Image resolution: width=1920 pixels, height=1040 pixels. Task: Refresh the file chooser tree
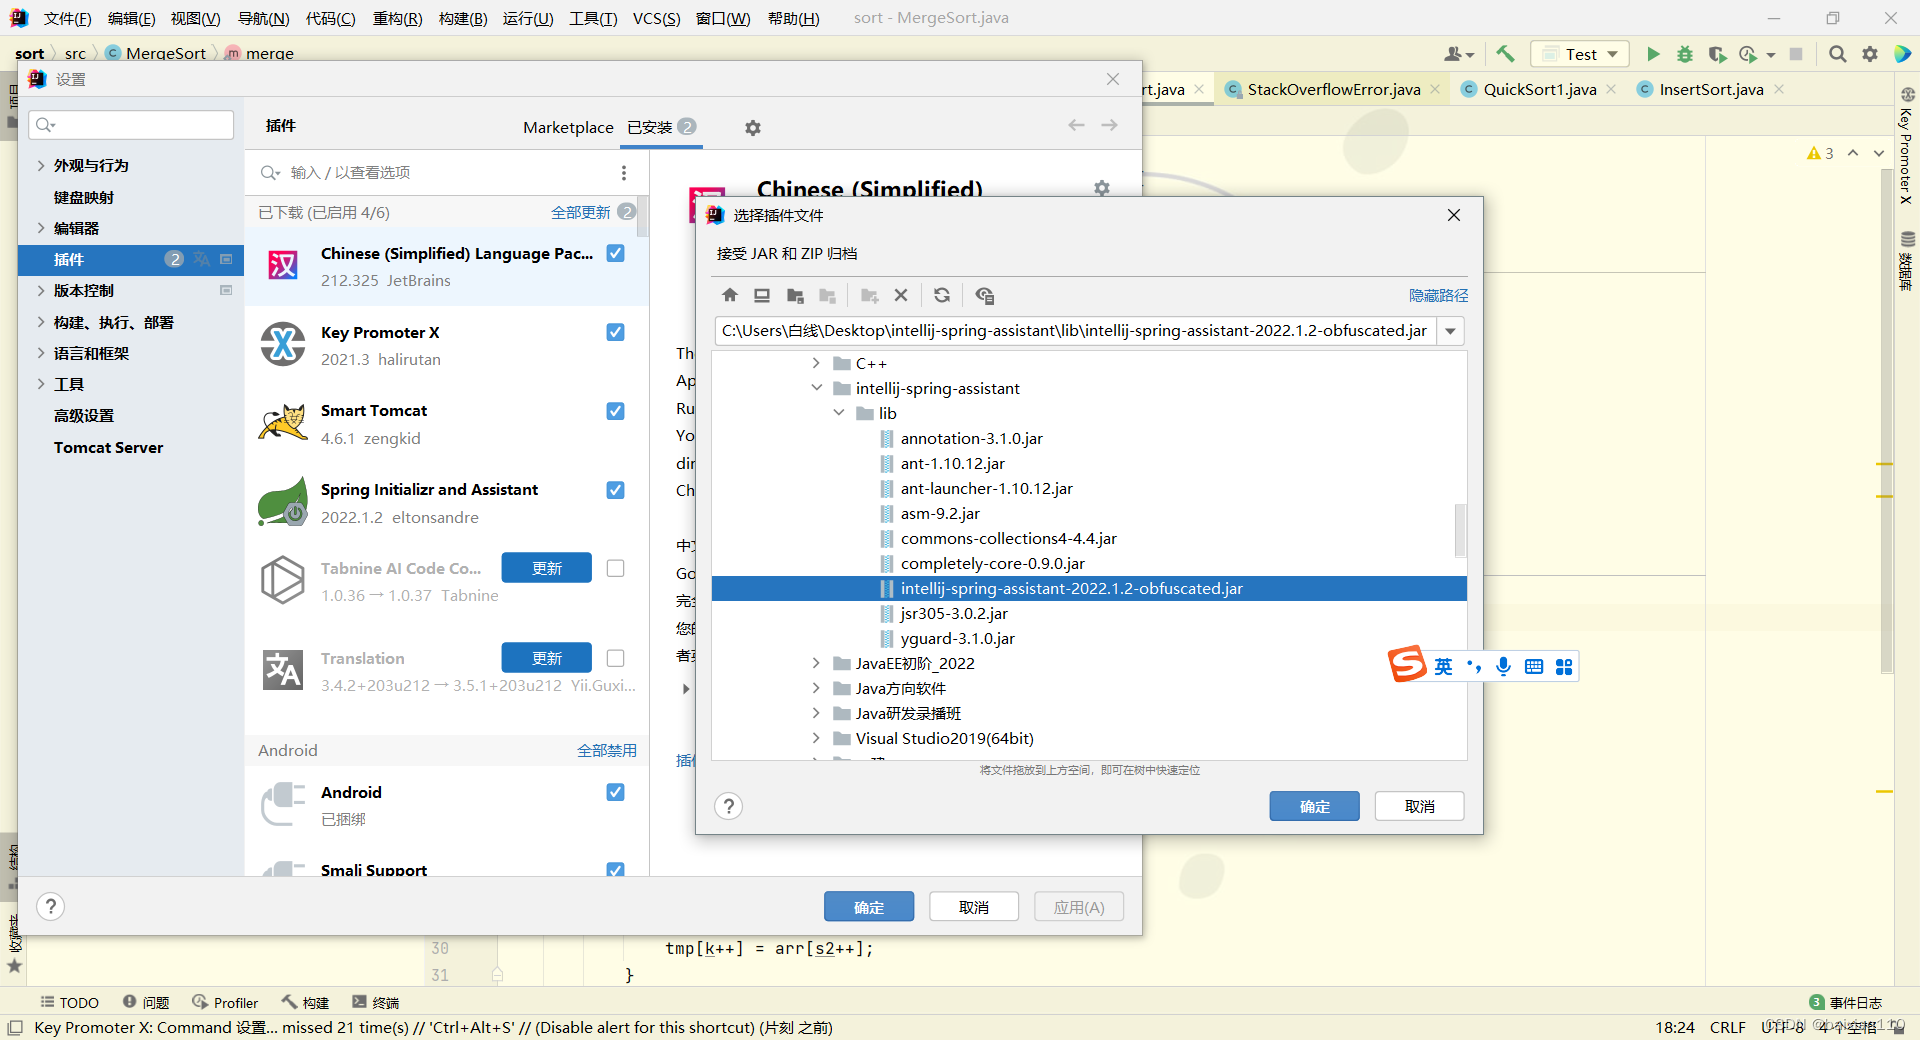(942, 295)
